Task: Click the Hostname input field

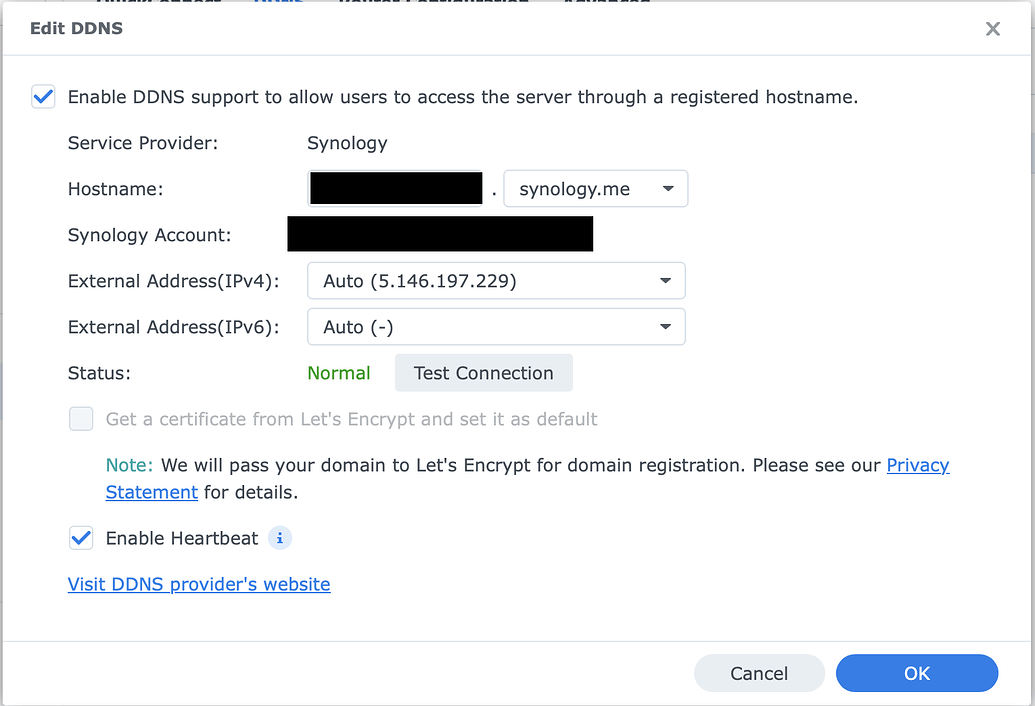Action: point(396,189)
